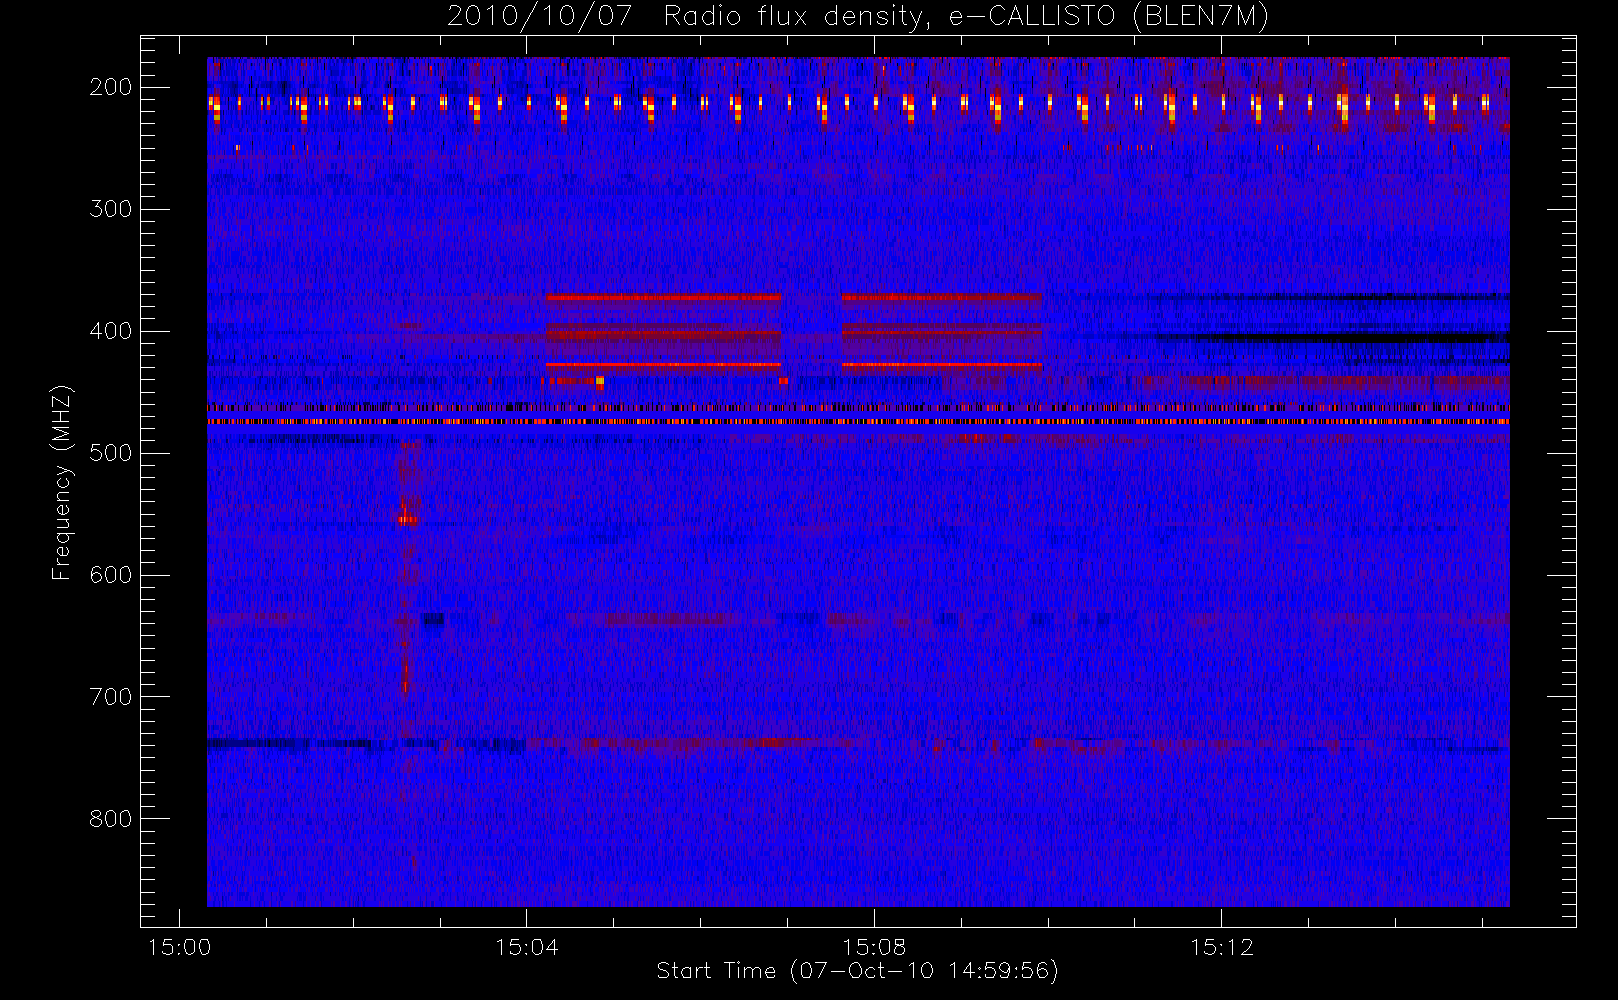Click the 15:04 time tick label
The width and height of the screenshot is (1618, 1000).
pyautogui.click(x=526, y=947)
